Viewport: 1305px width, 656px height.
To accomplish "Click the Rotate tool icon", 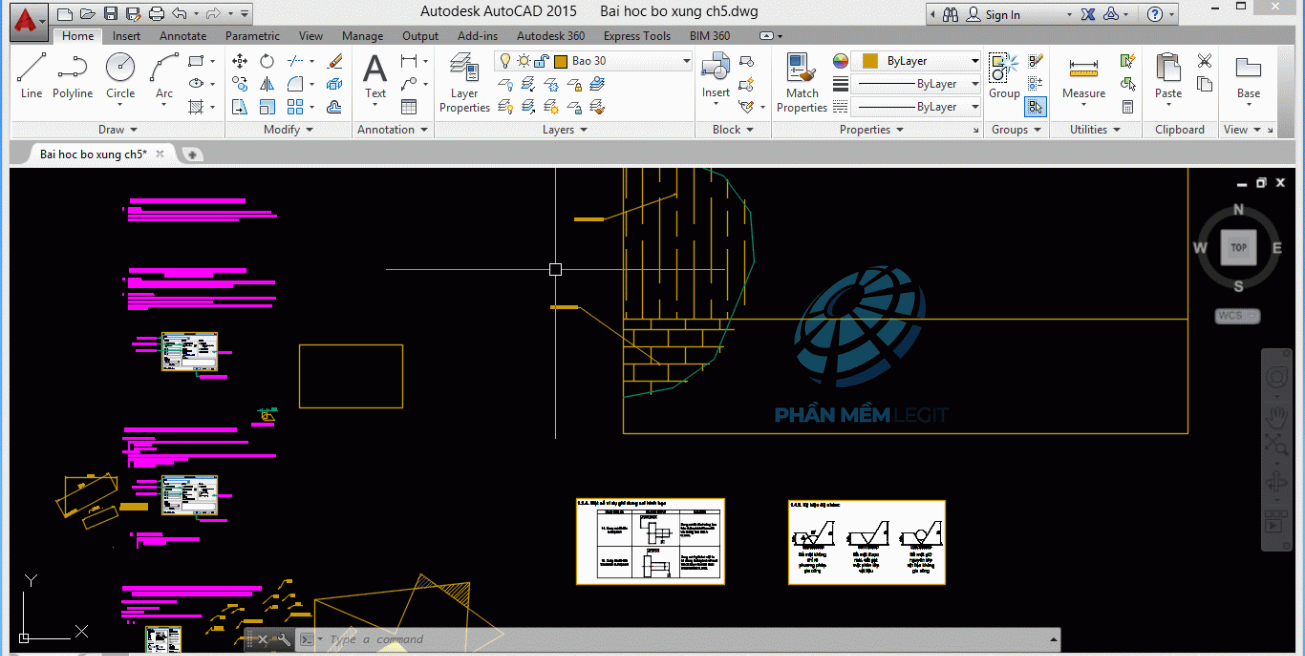I will pos(267,61).
